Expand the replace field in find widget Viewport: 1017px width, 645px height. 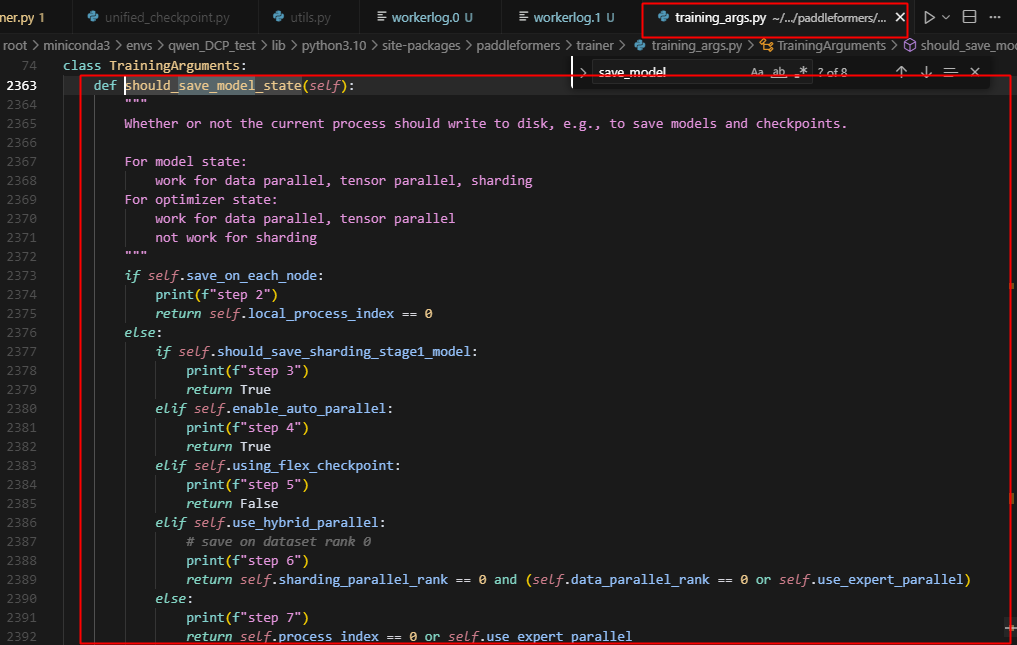(583, 72)
